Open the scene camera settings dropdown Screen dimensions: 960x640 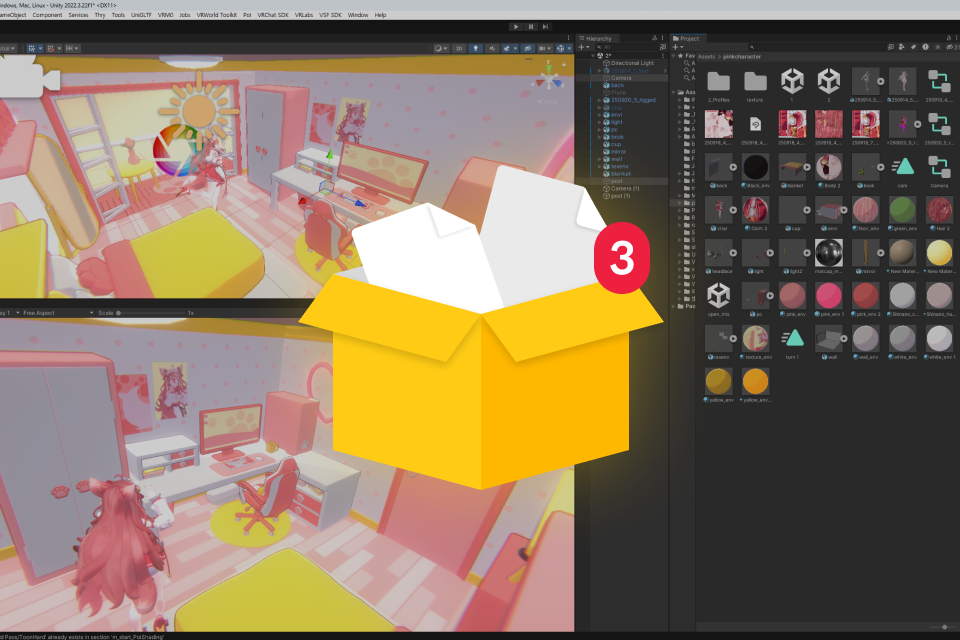(x=544, y=48)
